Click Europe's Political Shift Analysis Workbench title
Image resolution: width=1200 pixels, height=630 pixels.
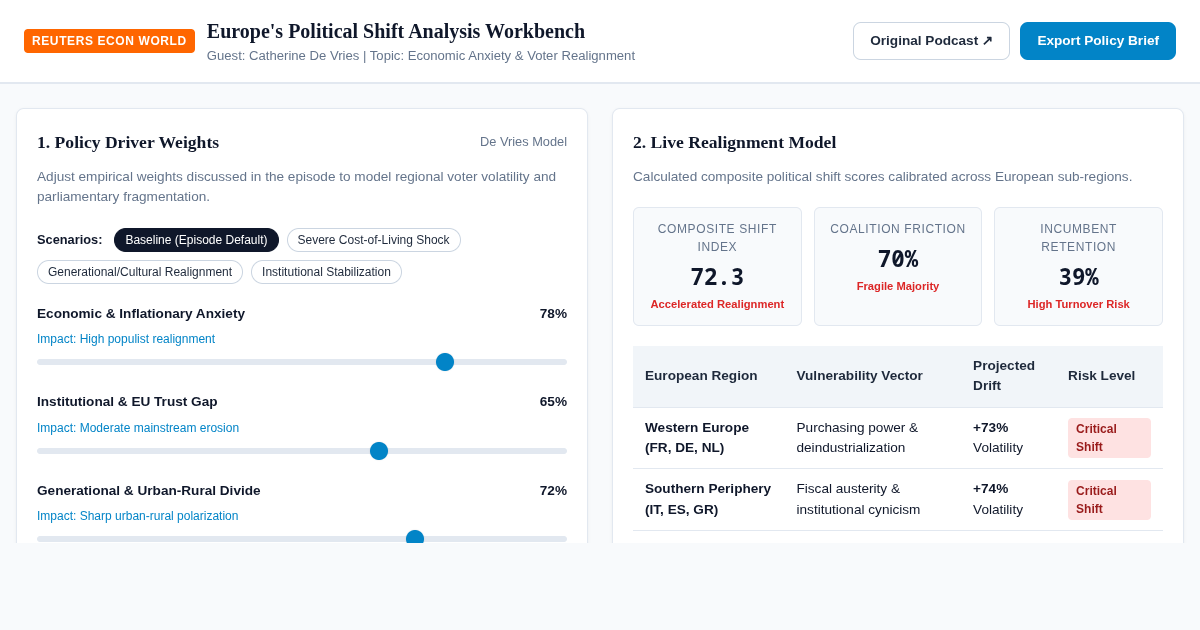(396, 31)
